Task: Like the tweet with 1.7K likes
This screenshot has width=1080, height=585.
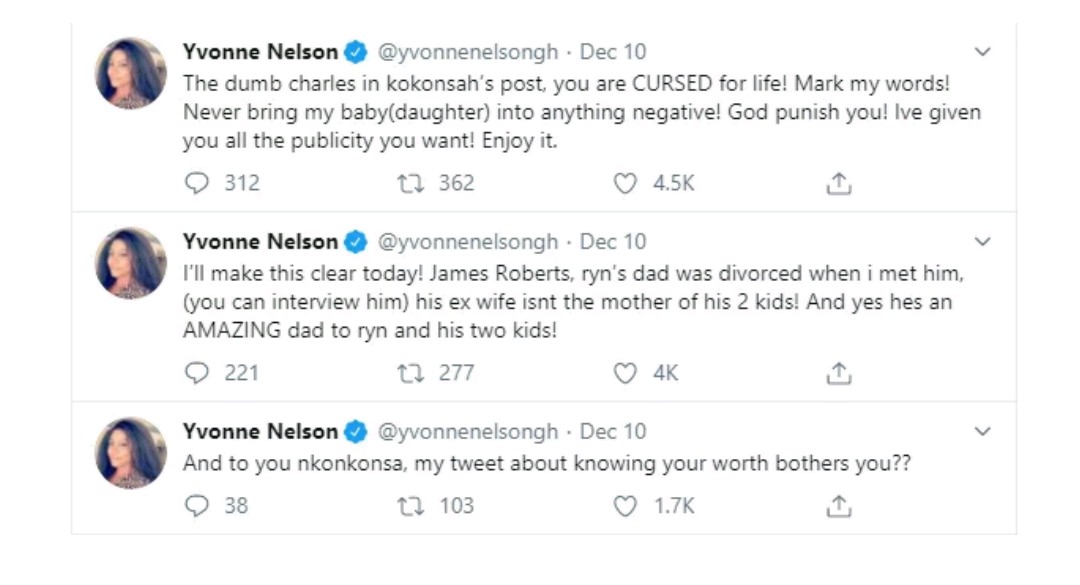Action: pos(625,505)
